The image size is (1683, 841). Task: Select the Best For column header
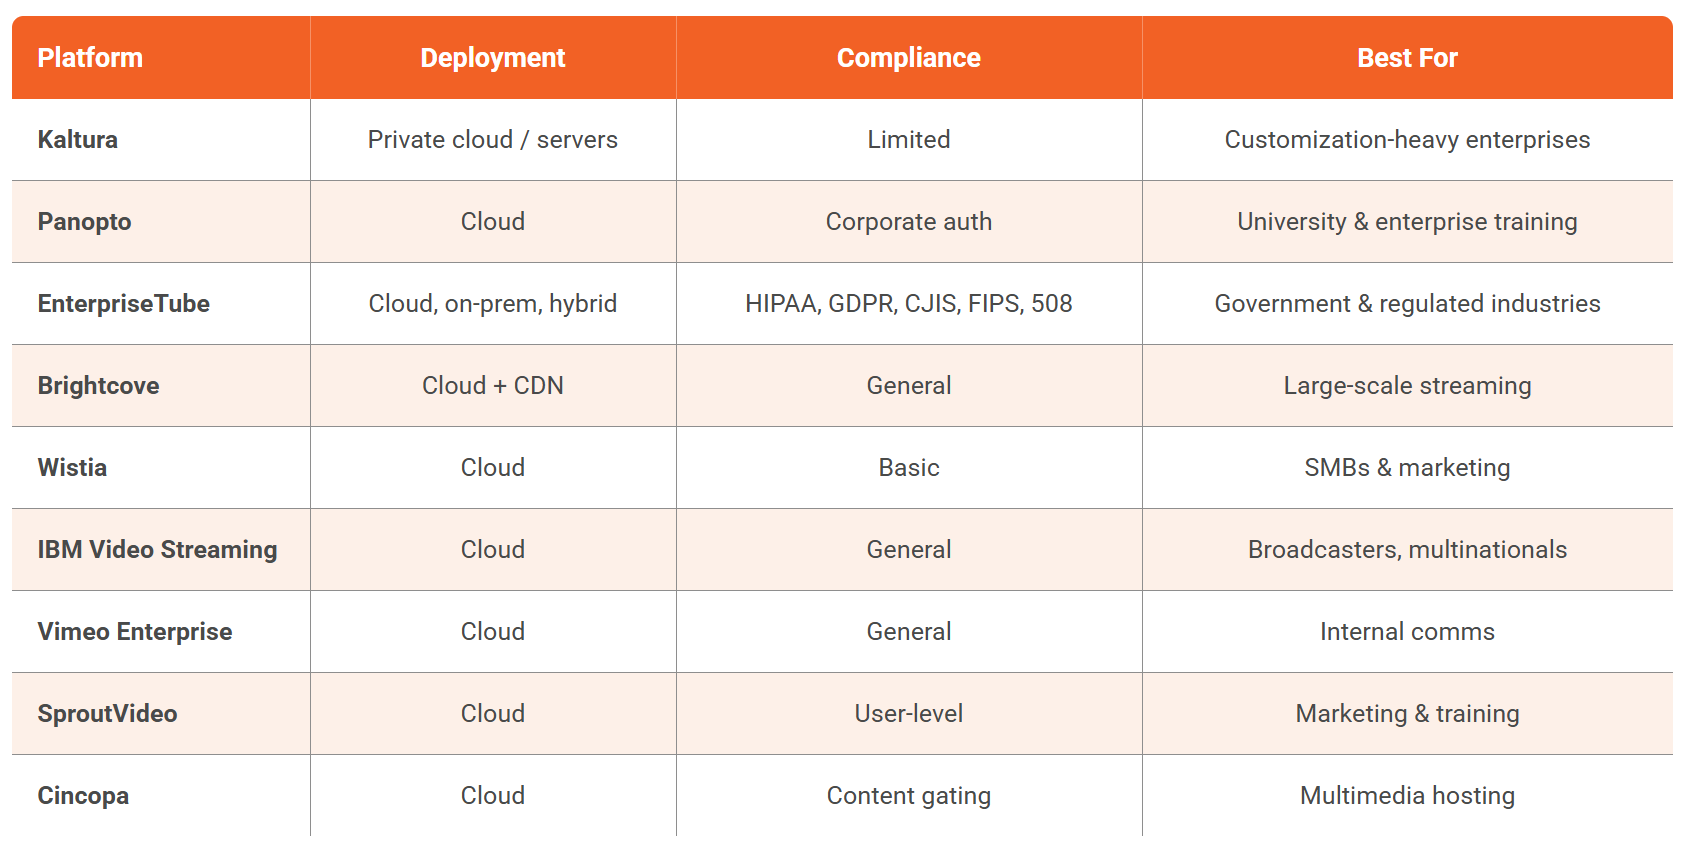1407,58
